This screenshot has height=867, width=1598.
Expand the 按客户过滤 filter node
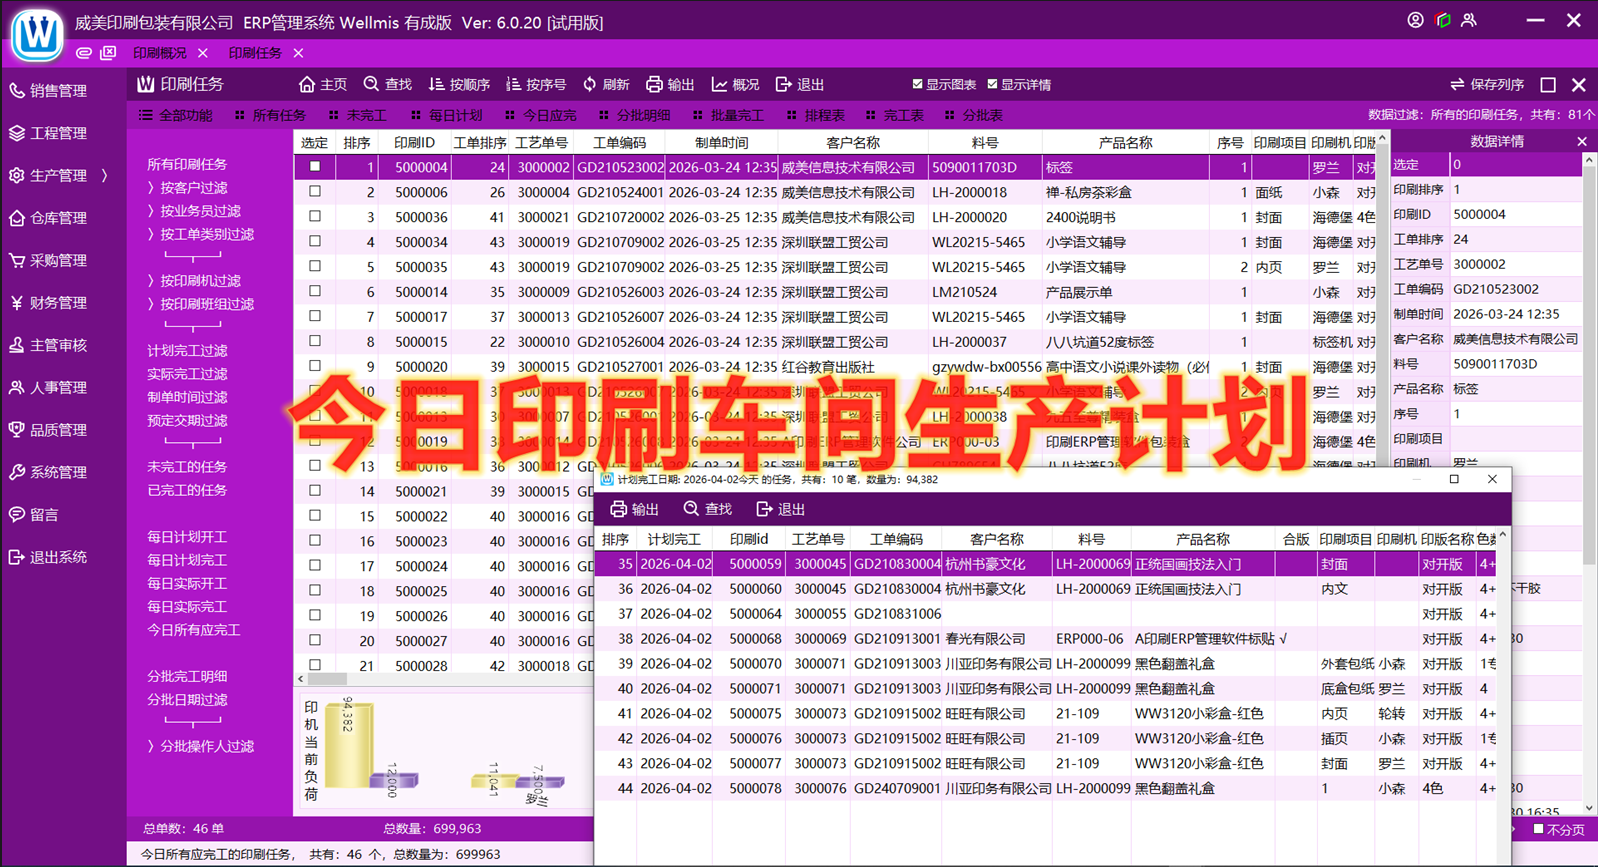152,188
